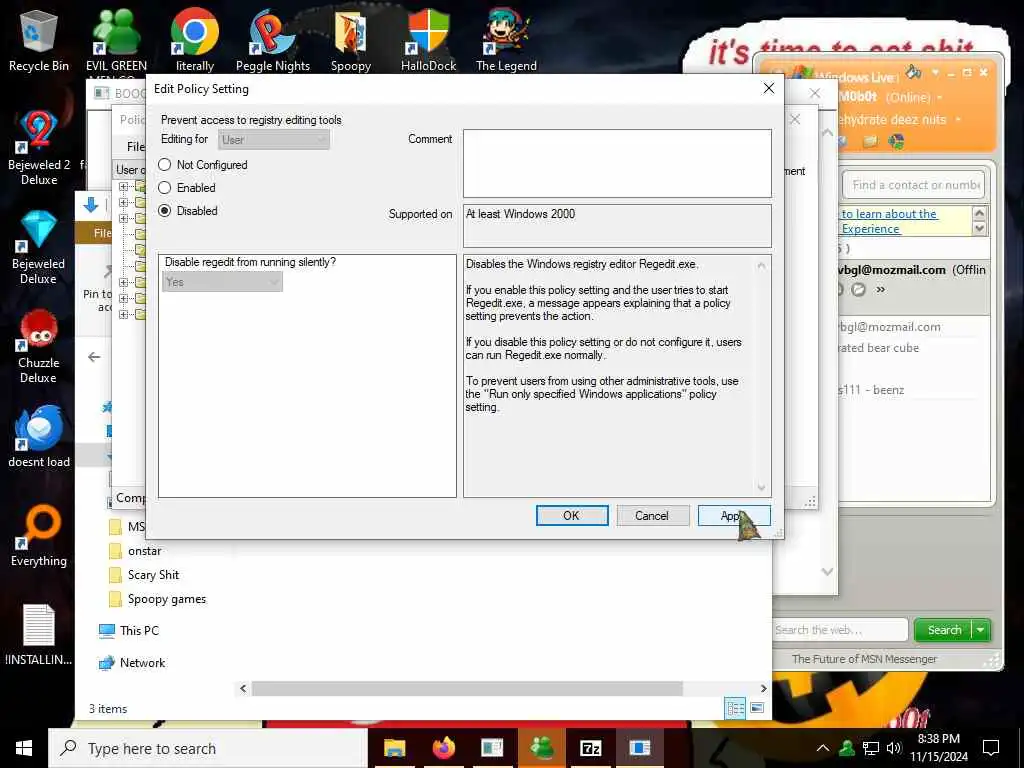Click the Messenger tray icon
1024x768 pixels.
coord(847,748)
